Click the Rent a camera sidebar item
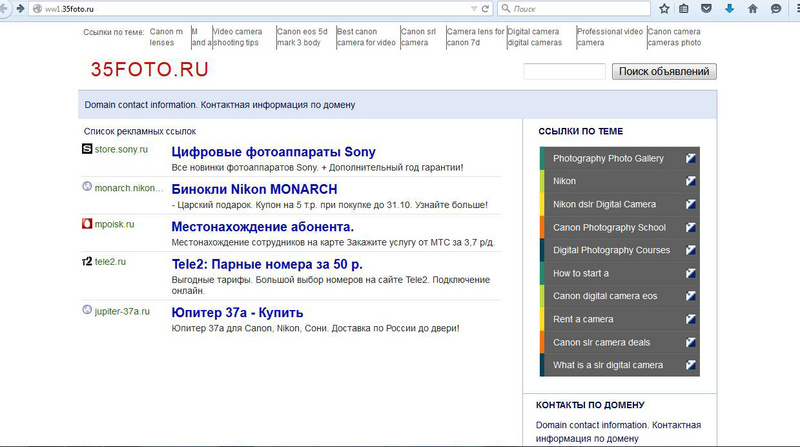Viewport: 800px width, 447px height. click(x=583, y=319)
